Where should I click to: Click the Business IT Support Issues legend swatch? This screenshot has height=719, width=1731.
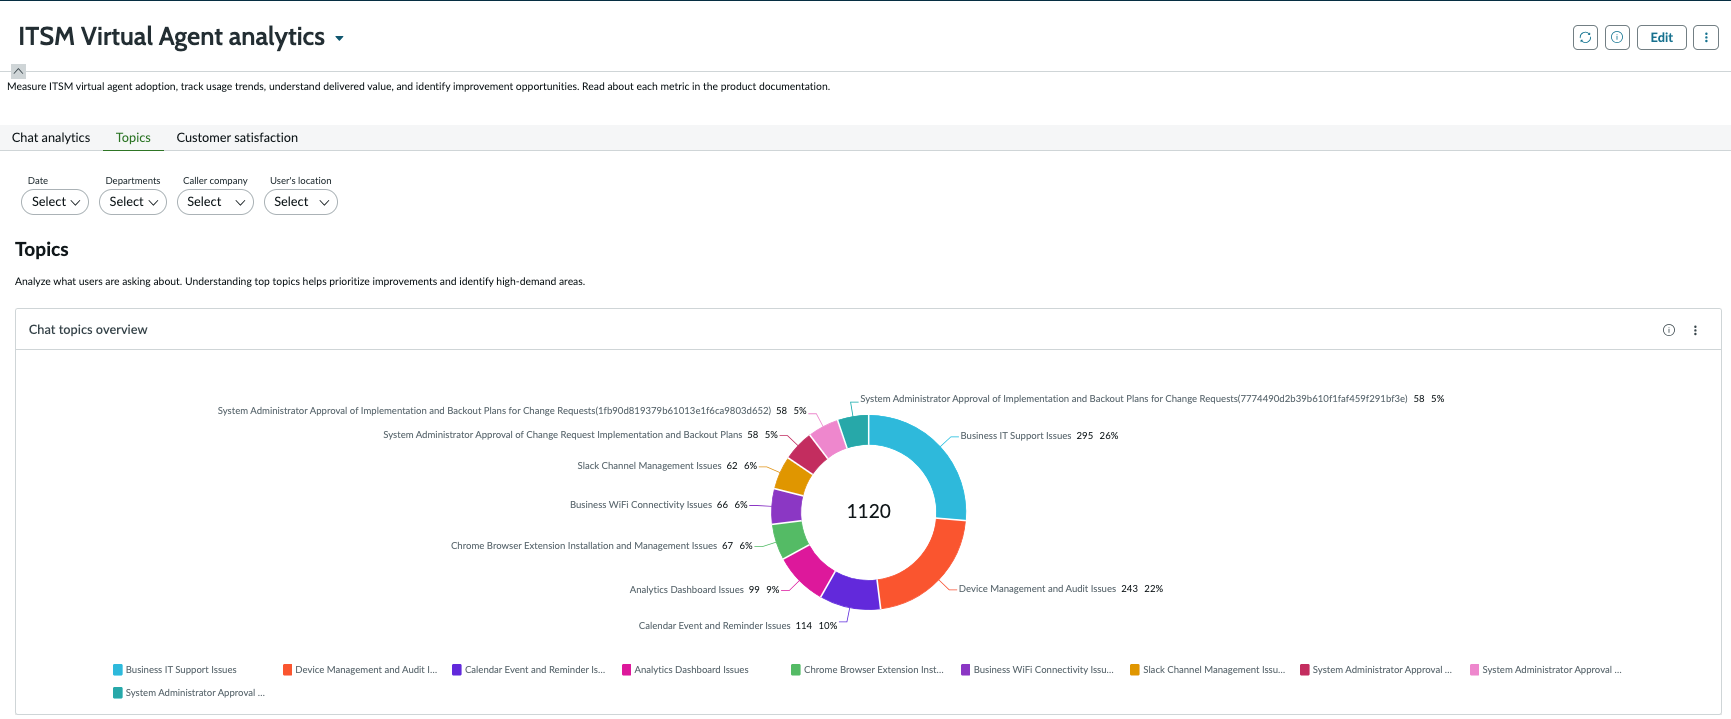tap(118, 670)
